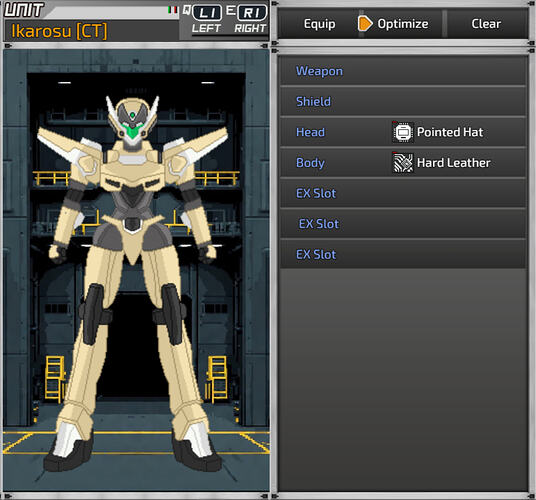Click the orange arrow cursor beside Optimize
Viewport: 536px width, 500px height.
(365, 24)
